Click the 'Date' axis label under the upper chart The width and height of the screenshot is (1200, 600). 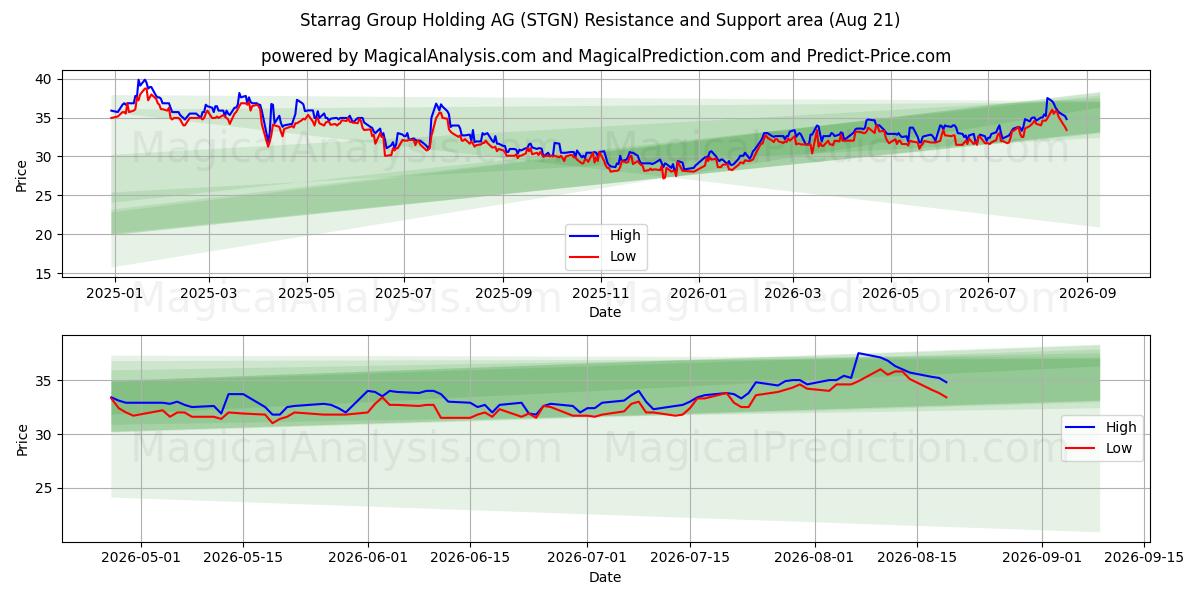tap(605, 313)
